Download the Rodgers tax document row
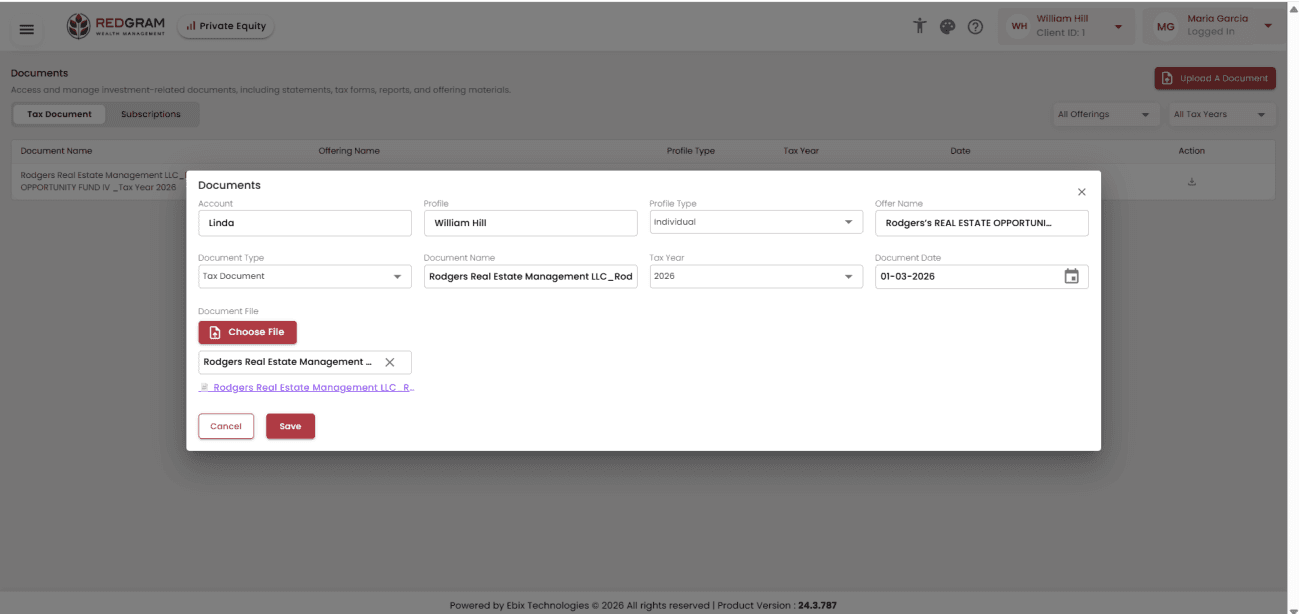 click(1191, 182)
